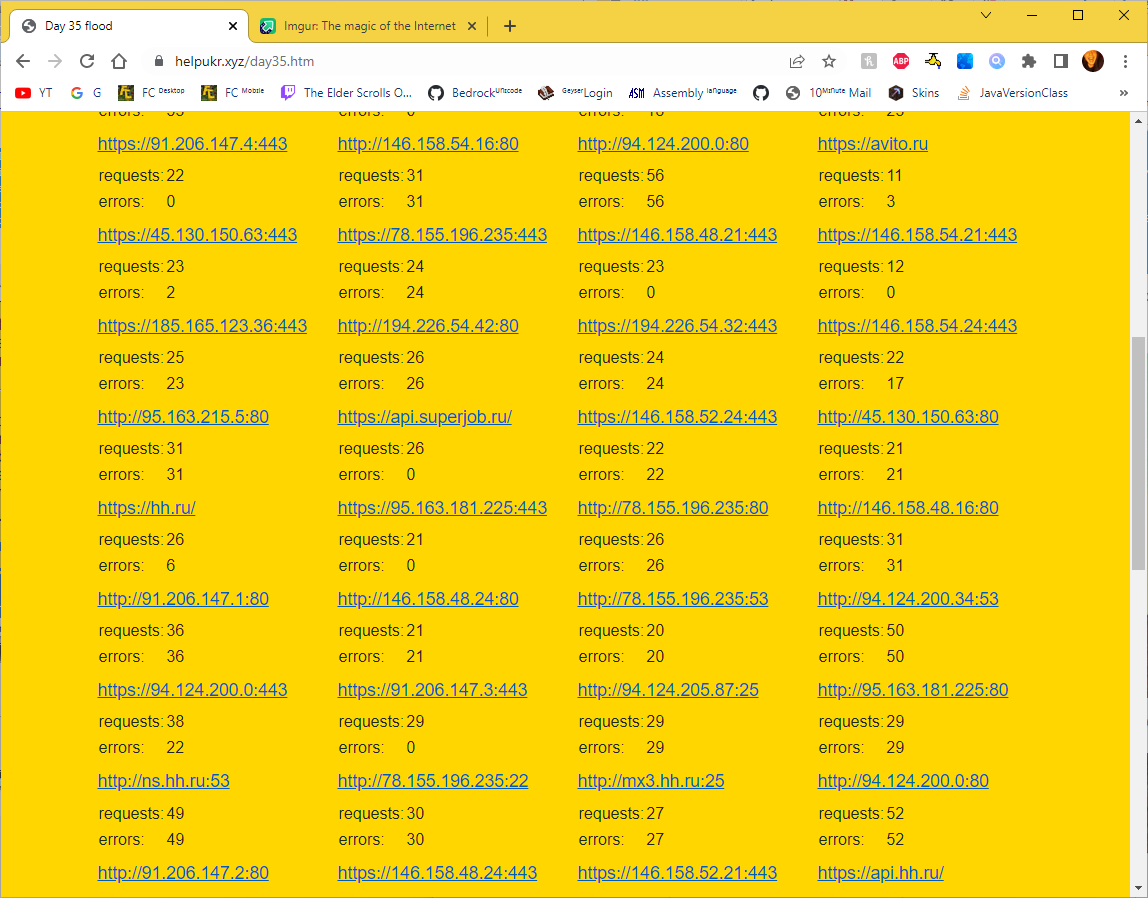Open link https://api.hh.ru/
The width and height of the screenshot is (1148, 898).
coord(881,873)
